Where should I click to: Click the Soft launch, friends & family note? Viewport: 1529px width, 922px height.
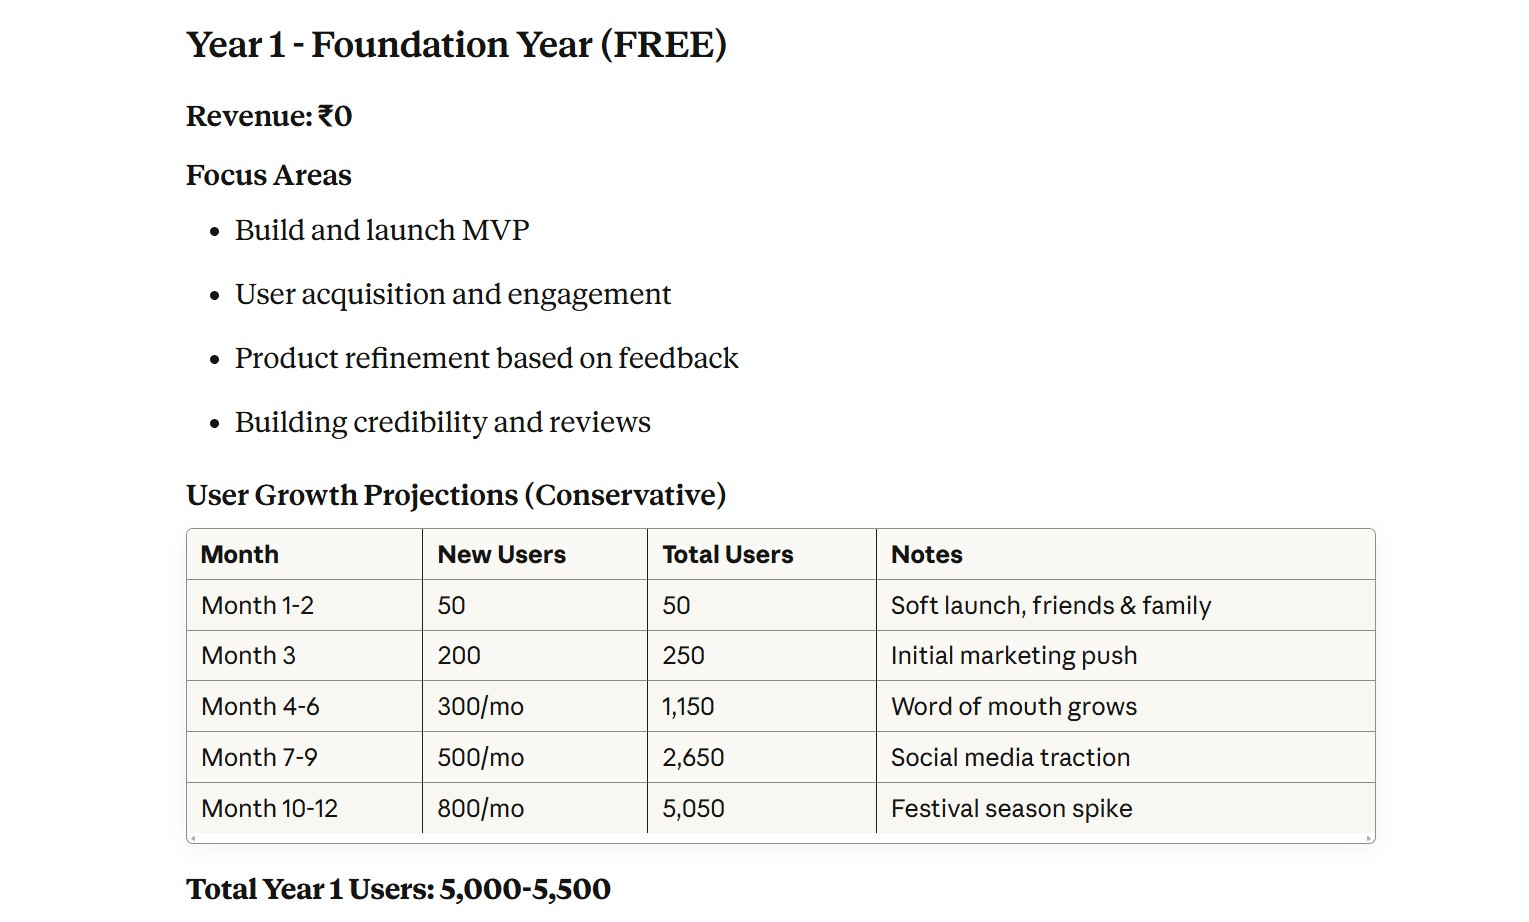click(x=1051, y=606)
